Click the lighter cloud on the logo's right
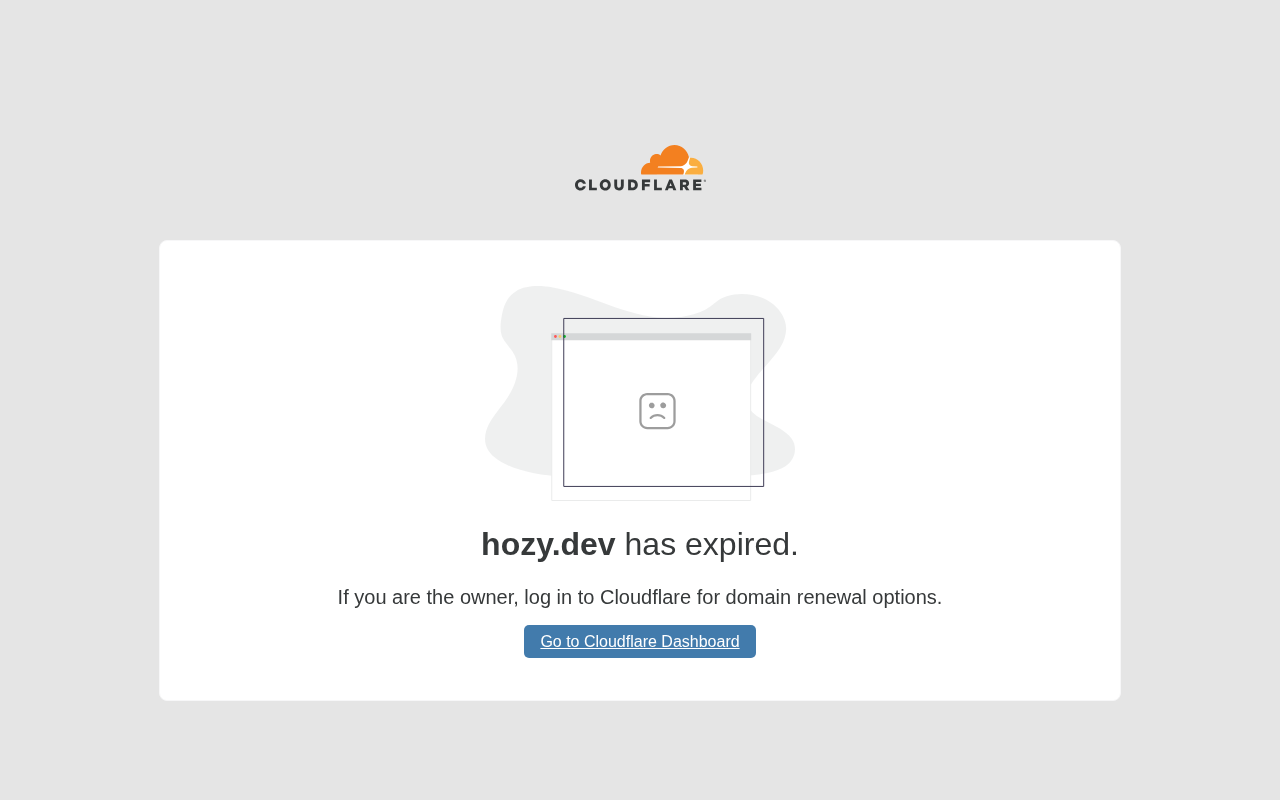 tap(695, 167)
